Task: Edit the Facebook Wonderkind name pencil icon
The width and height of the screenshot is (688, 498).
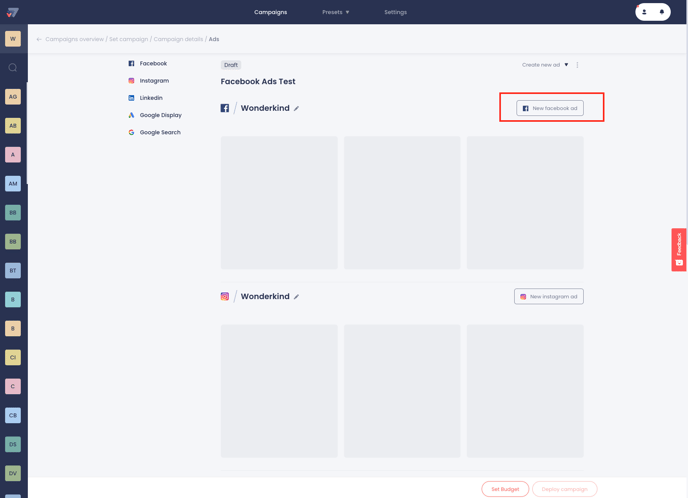Action: (297, 108)
